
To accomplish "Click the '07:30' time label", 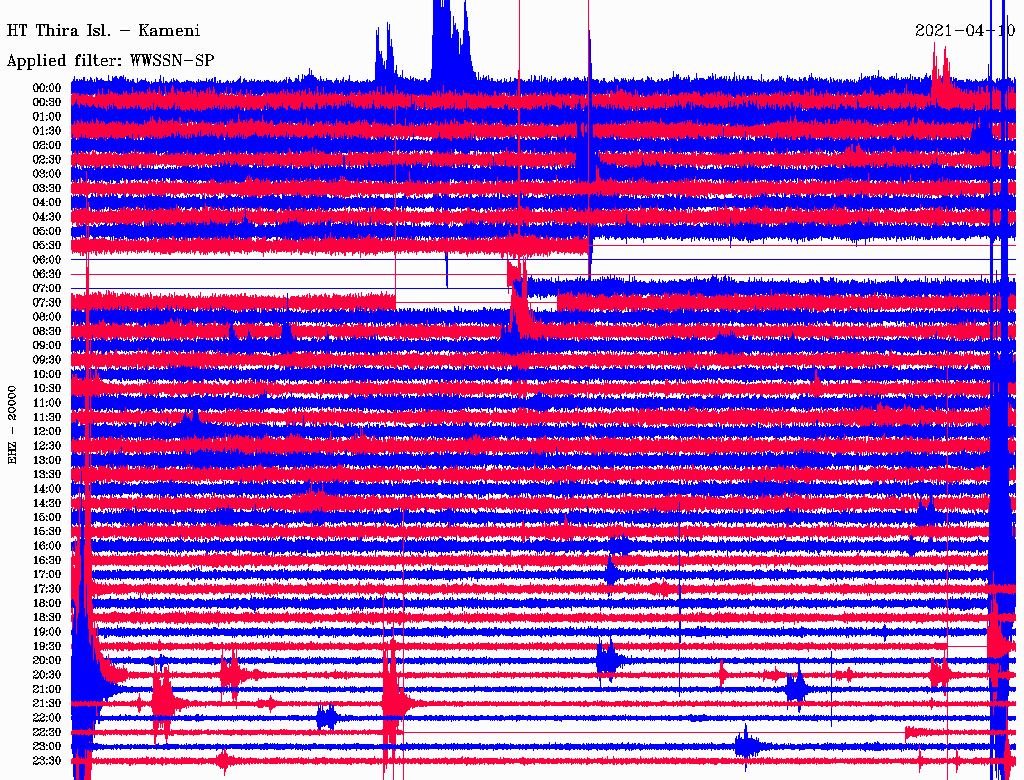I will (47, 303).
